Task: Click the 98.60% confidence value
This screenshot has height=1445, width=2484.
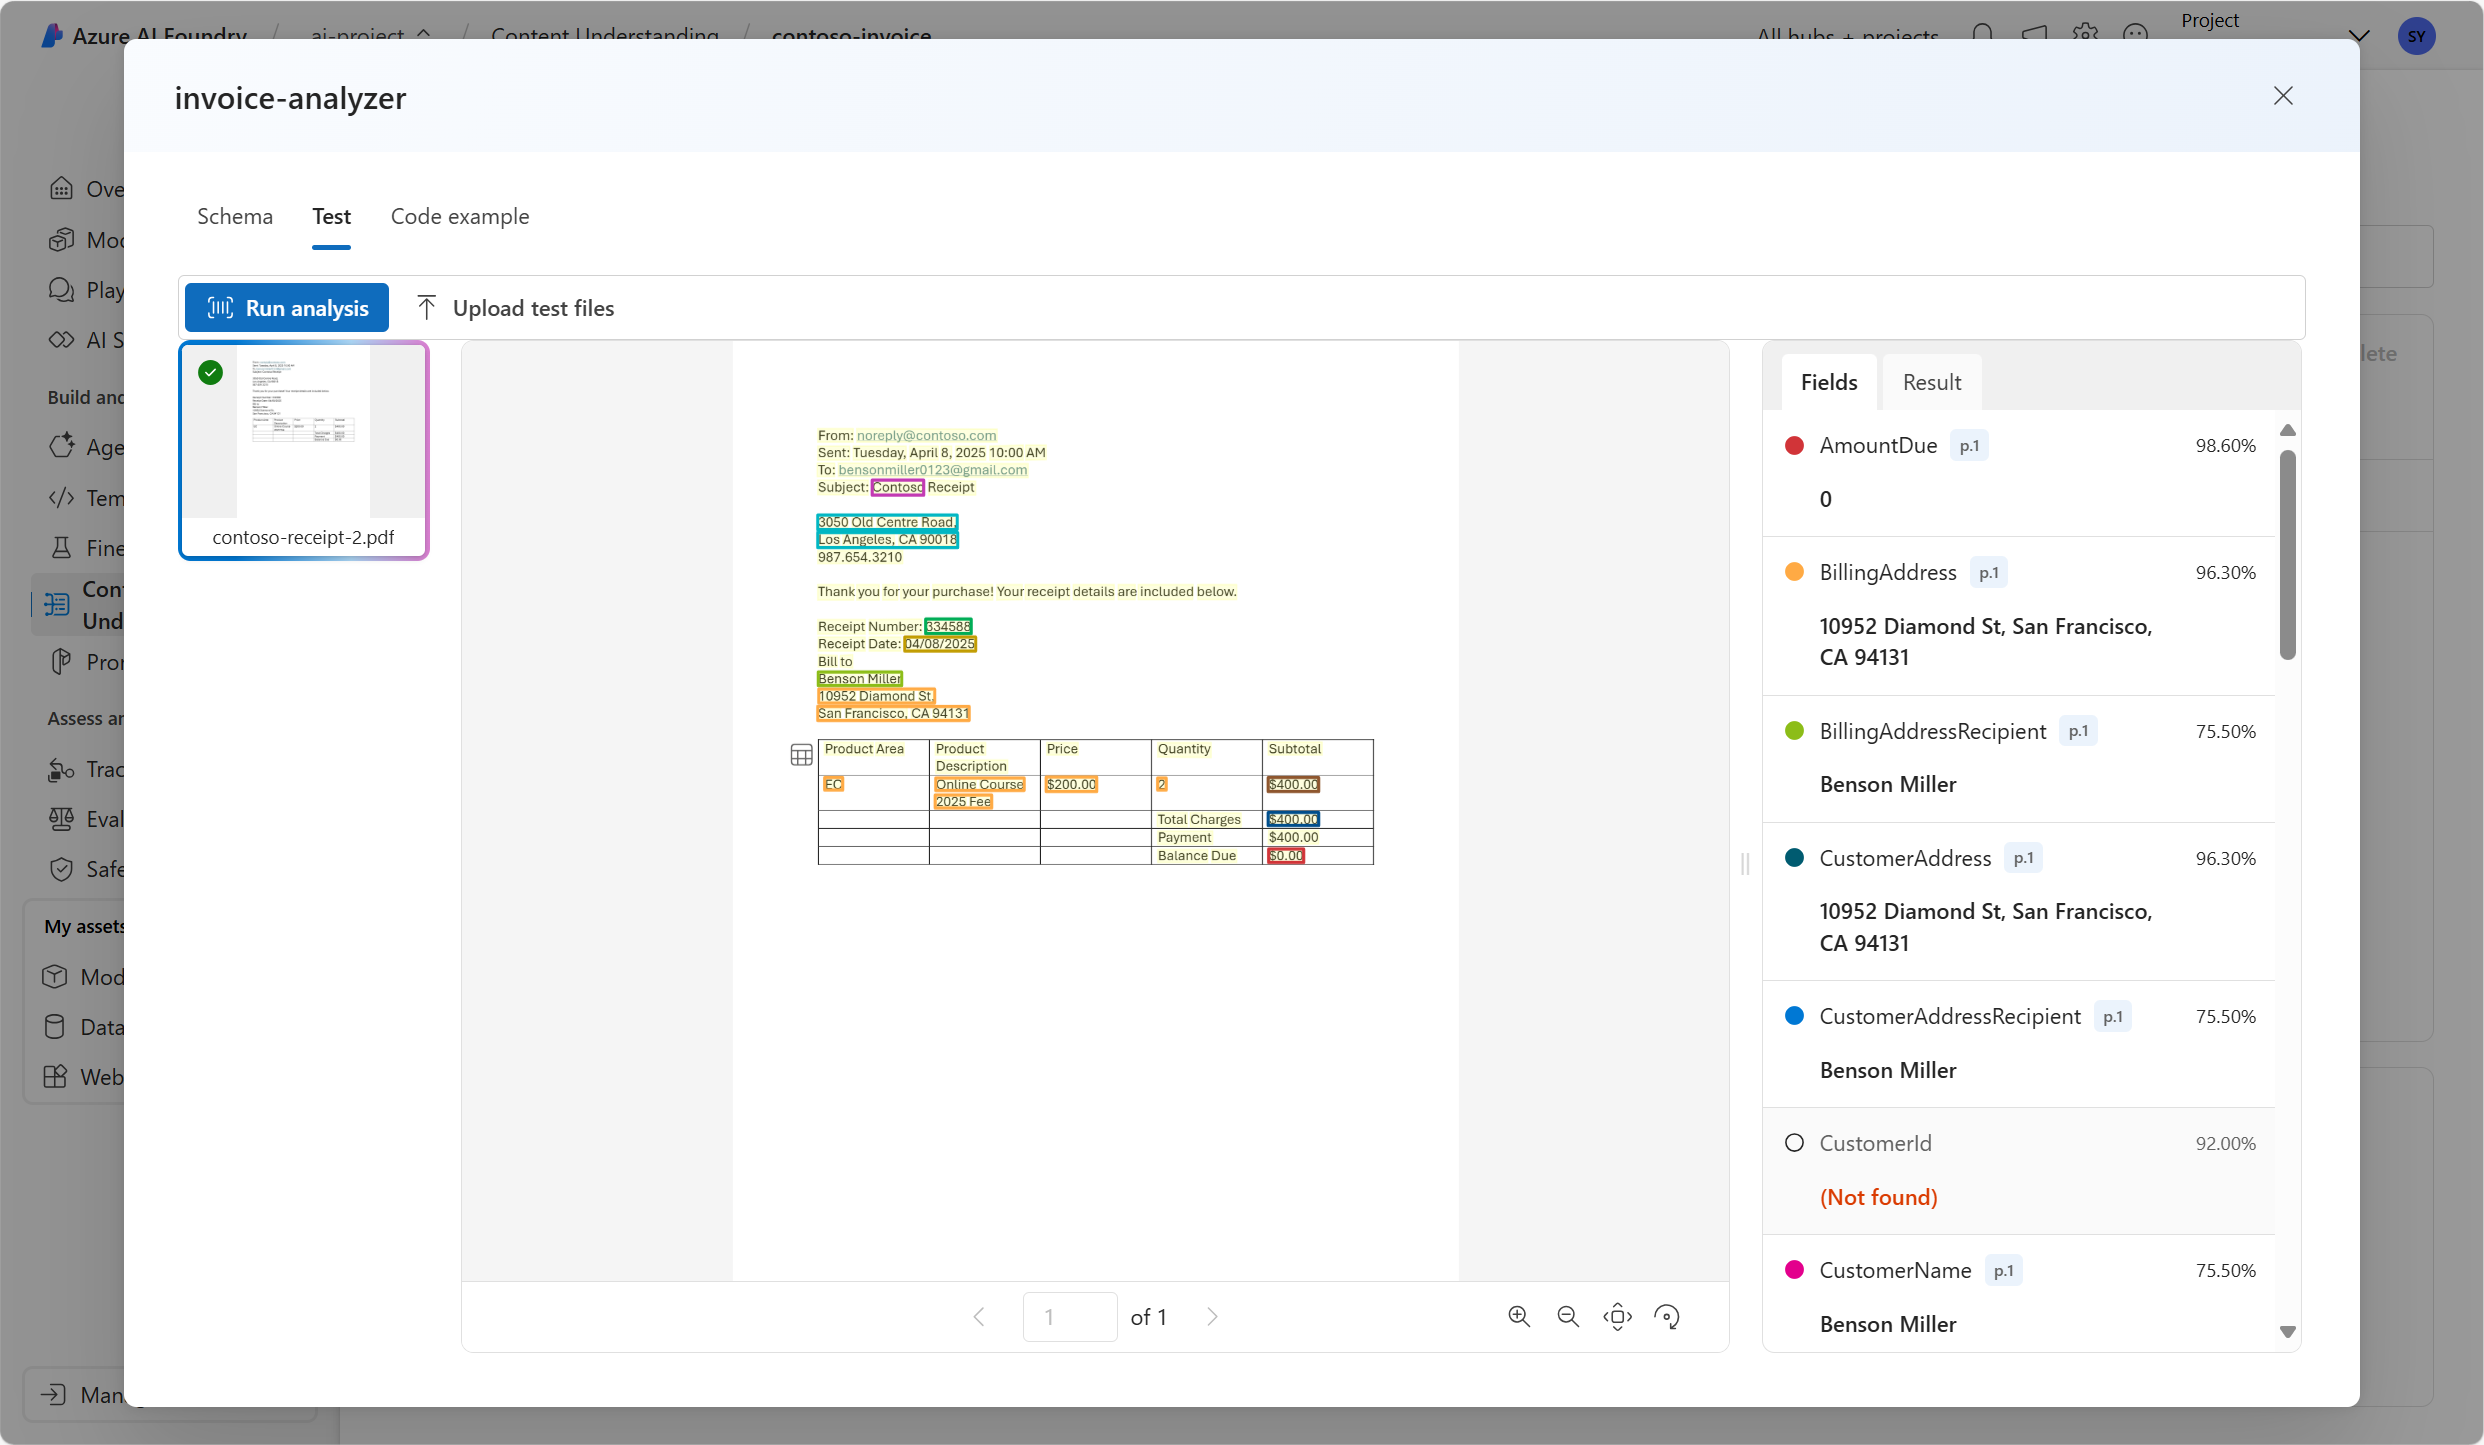Action: 2225,446
